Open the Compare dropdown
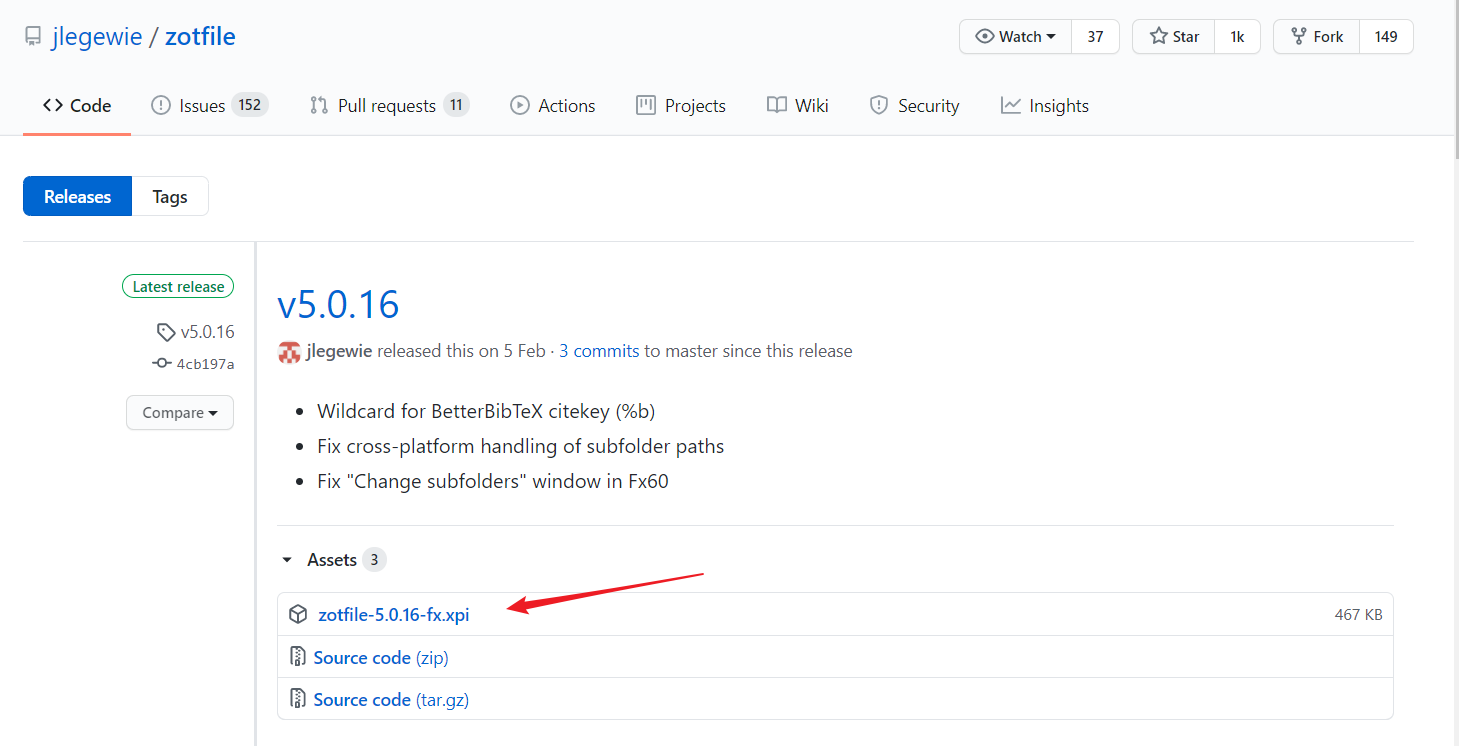The image size is (1459, 746). coord(180,412)
